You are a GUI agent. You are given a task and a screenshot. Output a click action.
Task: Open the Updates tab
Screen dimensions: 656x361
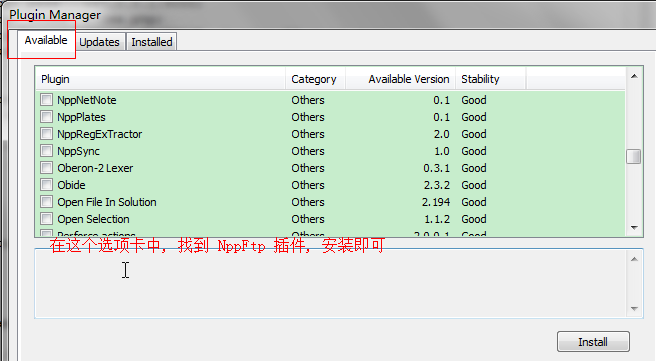(x=100, y=42)
